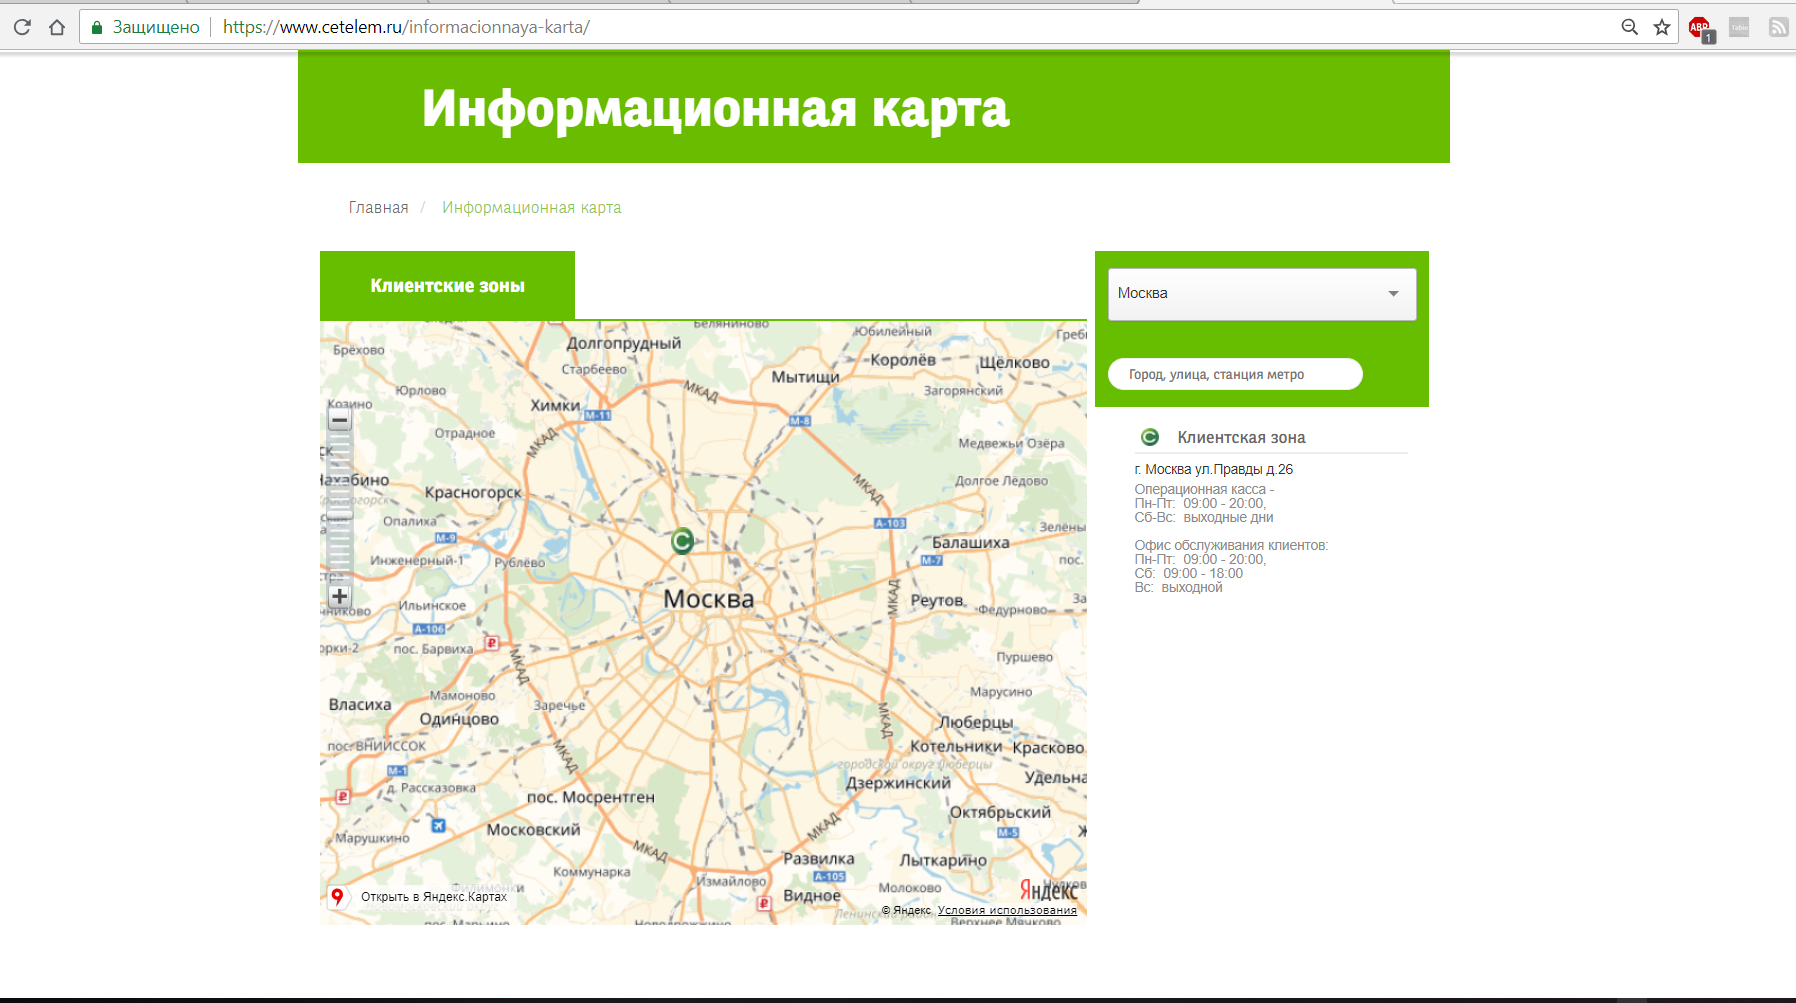Click the zoom magnifier icon in address bar
This screenshot has width=1796, height=1003.
pyautogui.click(x=1630, y=27)
